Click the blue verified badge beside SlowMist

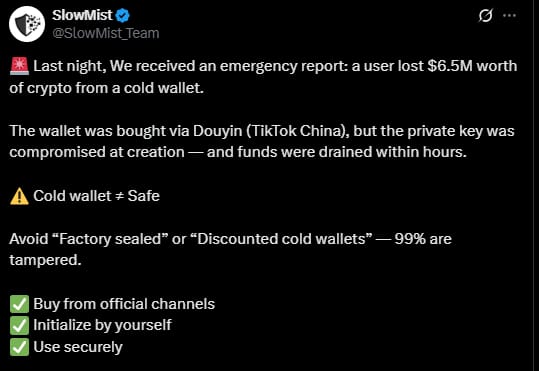123,15
